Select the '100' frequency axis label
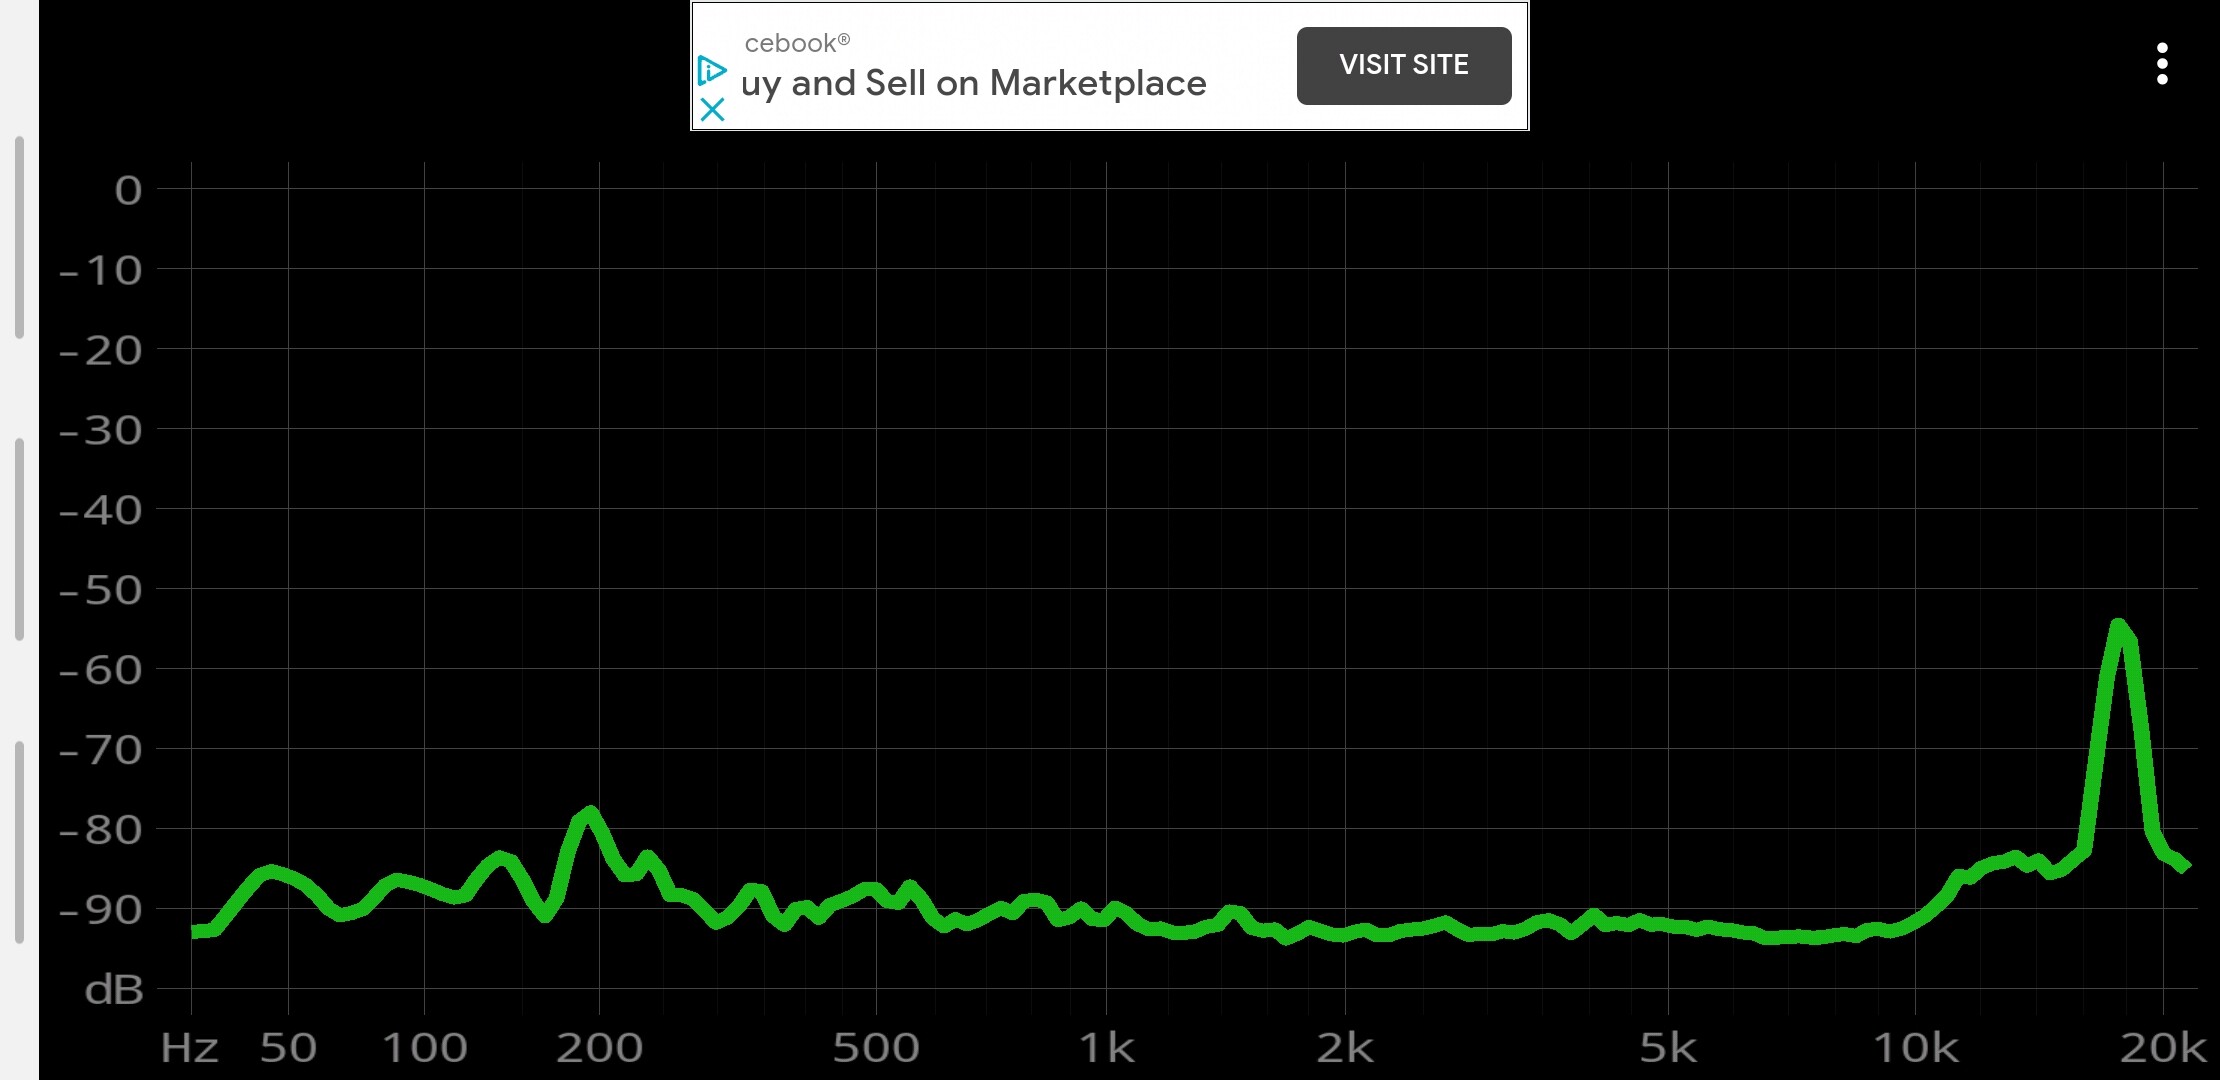The height and width of the screenshot is (1080, 2220). [424, 1047]
